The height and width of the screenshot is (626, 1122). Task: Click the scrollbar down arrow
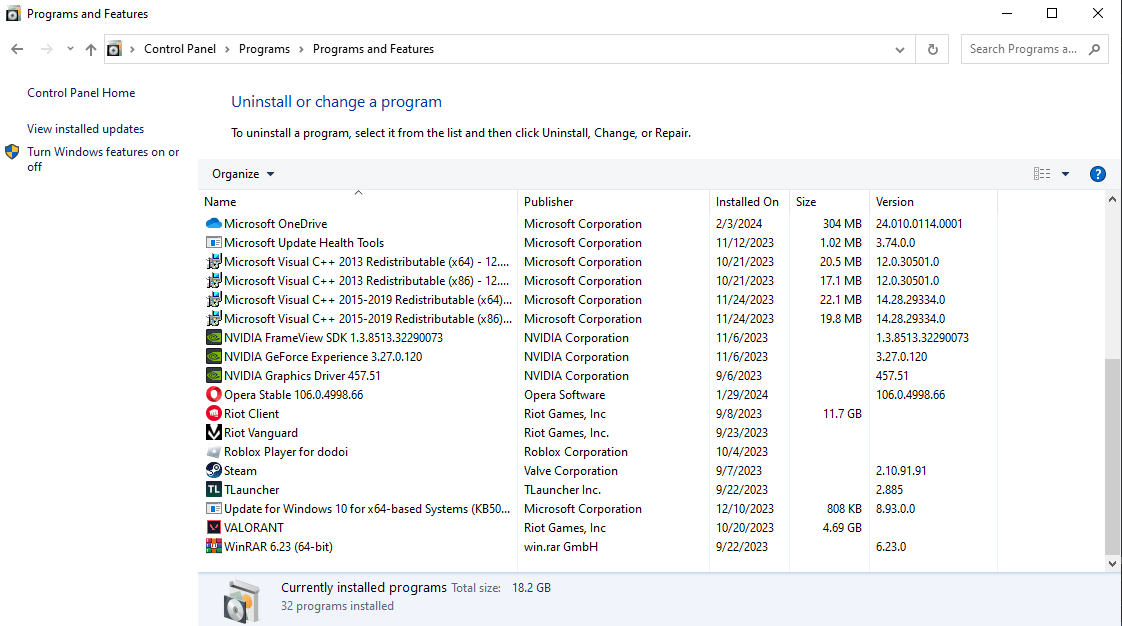(x=1112, y=564)
